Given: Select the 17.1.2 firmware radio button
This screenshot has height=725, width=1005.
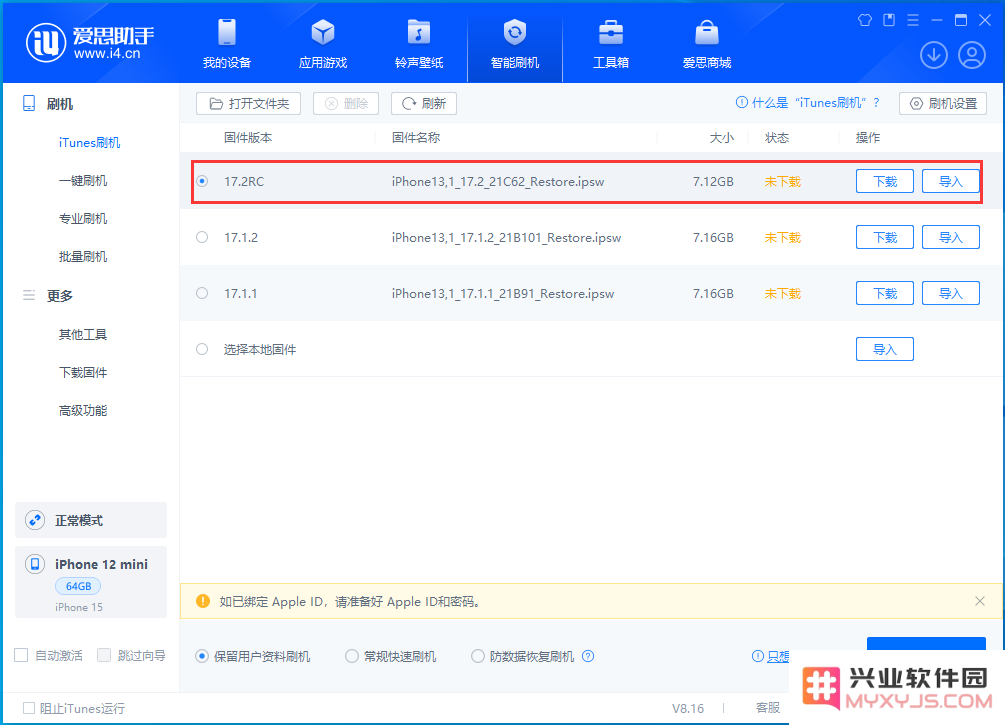Looking at the screenshot, I should click(x=202, y=237).
